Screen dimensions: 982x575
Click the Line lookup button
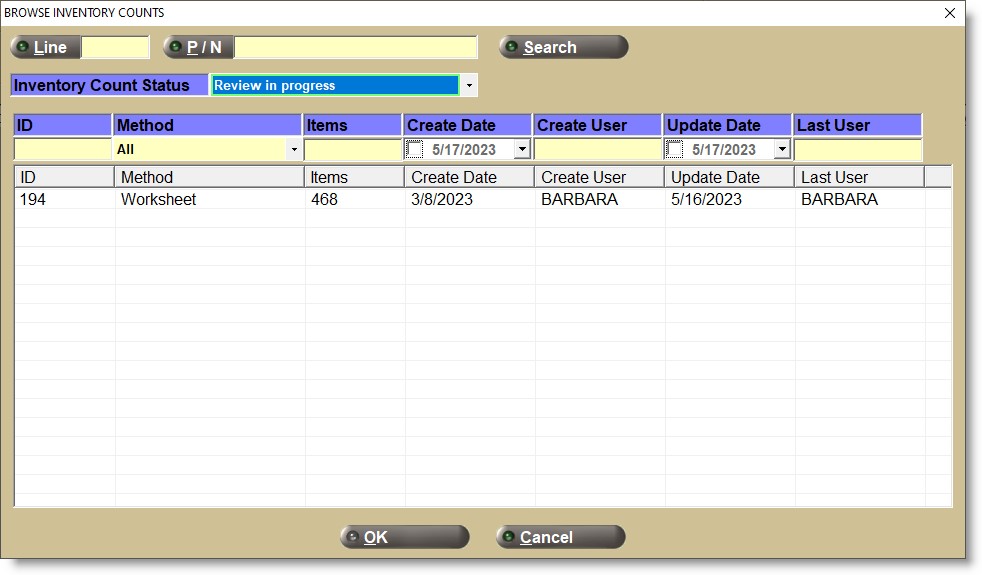coord(44,47)
